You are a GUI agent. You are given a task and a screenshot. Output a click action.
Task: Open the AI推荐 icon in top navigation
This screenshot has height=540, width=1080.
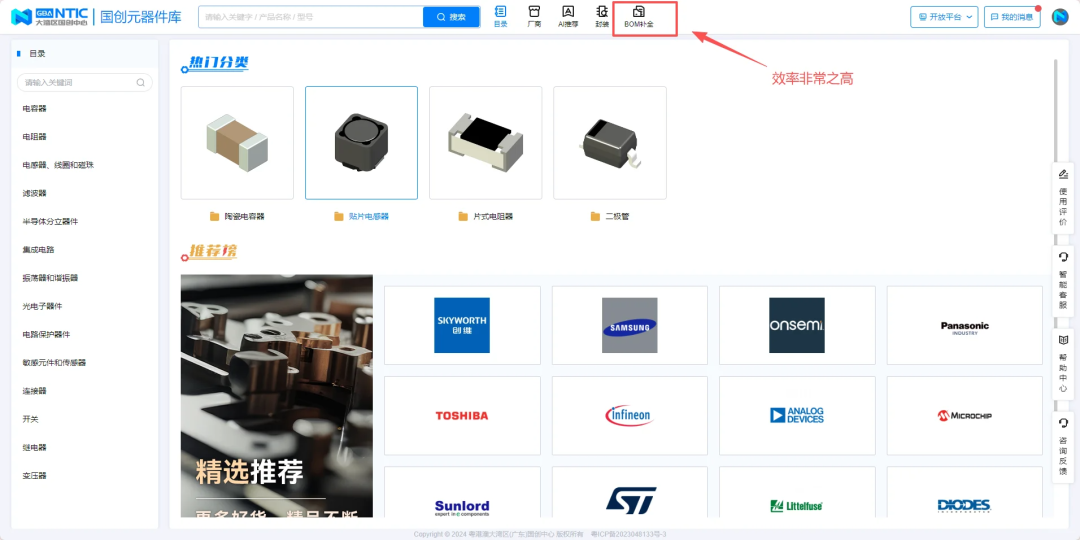[x=568, y=17]
